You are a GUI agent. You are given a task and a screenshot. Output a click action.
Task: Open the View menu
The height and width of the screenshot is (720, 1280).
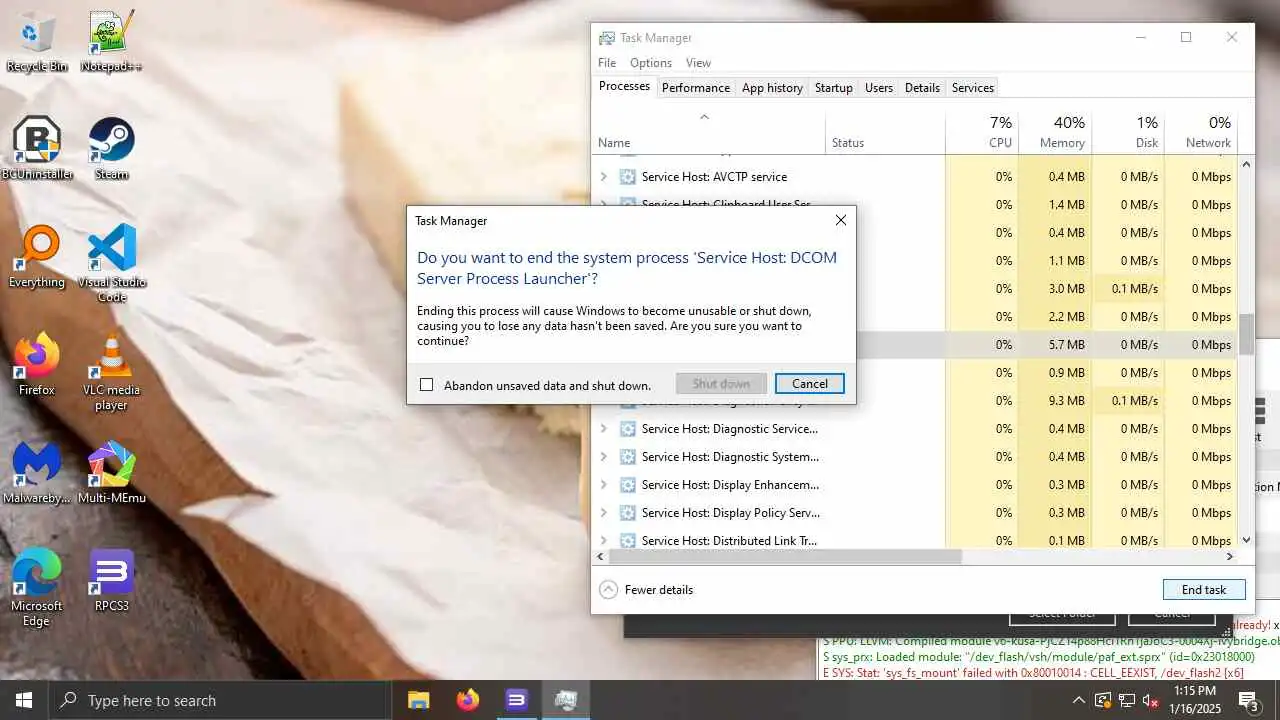pyautogui.click(x=698, y=63)
